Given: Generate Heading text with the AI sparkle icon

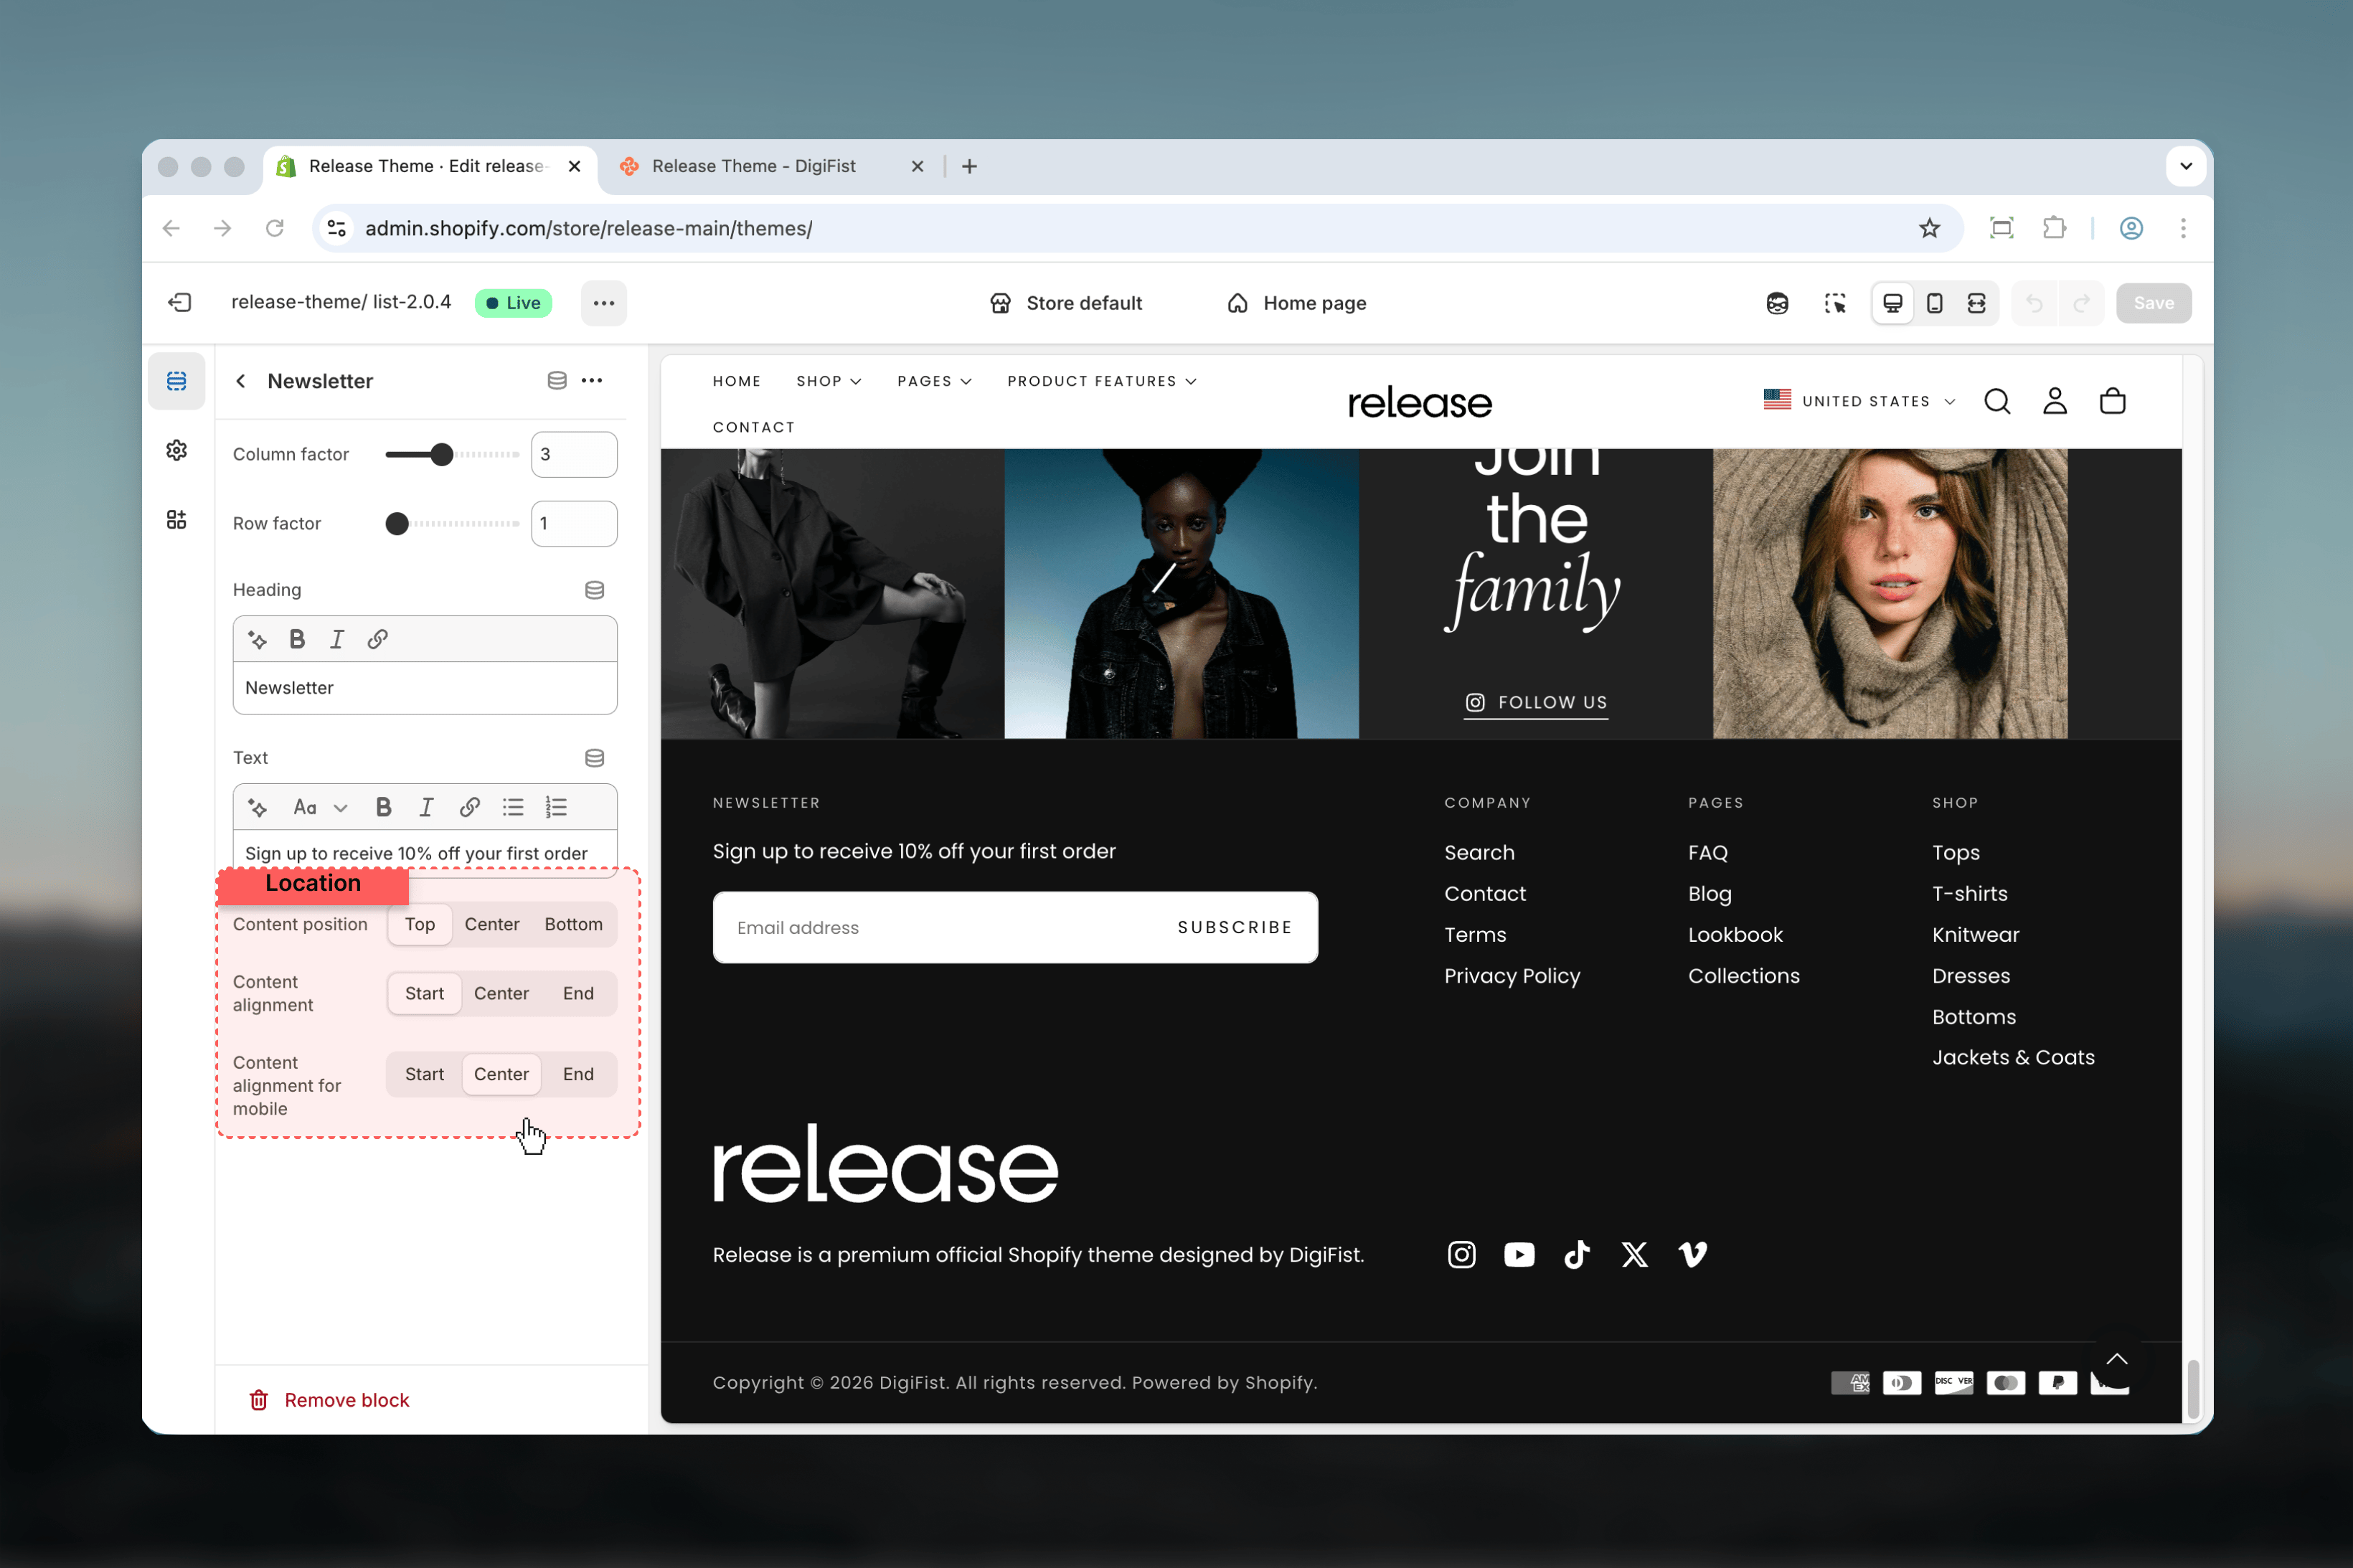Looking at the screenshot, I should pyautogui.click(x=257, y=639).
